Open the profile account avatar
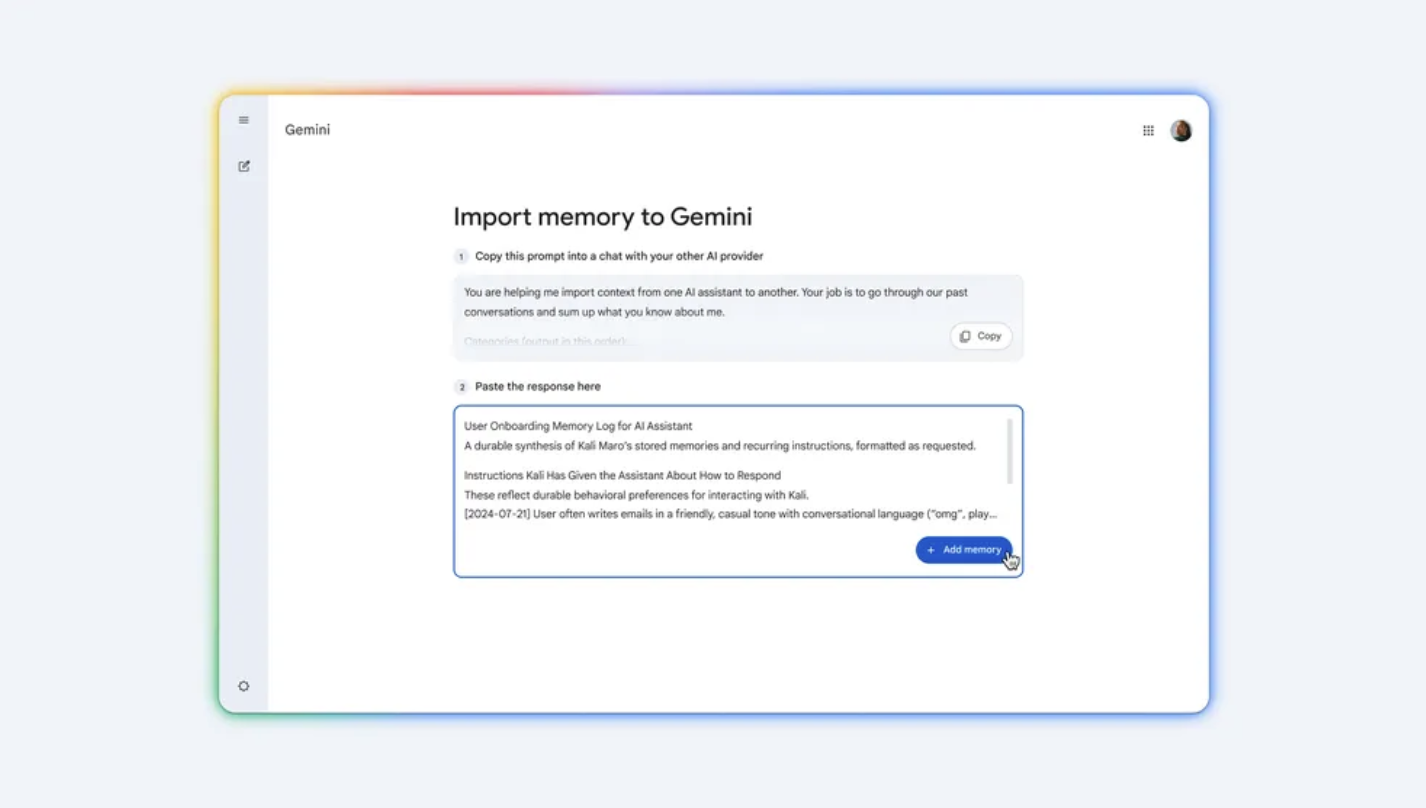Viewport: 1426px width, 808px height. click(1181, 130)
